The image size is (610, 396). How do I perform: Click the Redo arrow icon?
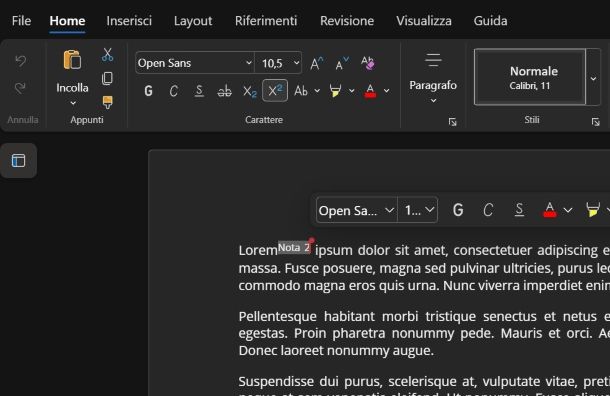click(20, 88)
